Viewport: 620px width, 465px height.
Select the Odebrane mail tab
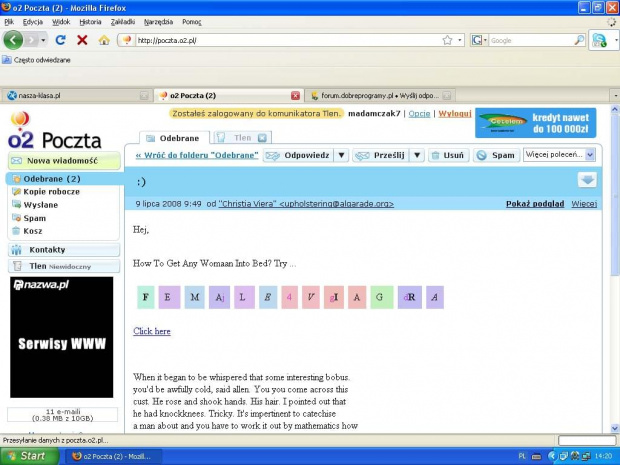pos(174,138)
